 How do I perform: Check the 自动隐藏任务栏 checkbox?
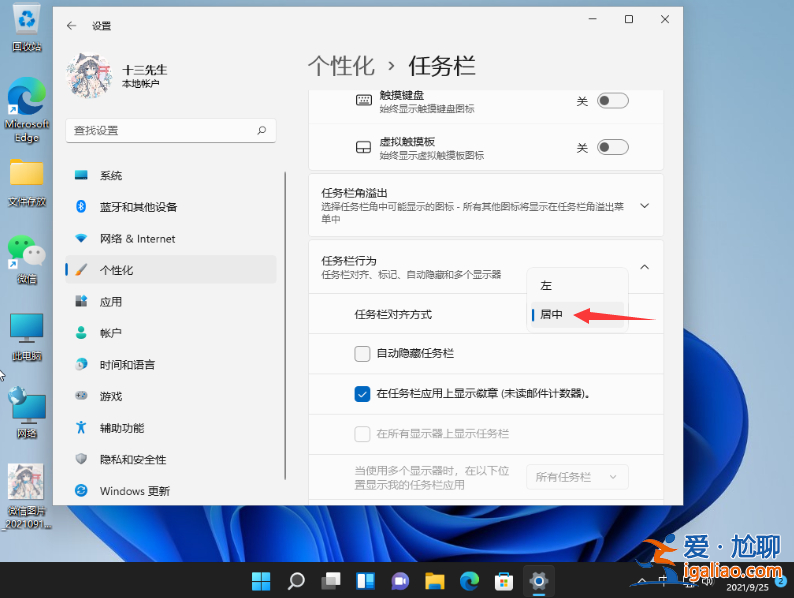(362, 353)
